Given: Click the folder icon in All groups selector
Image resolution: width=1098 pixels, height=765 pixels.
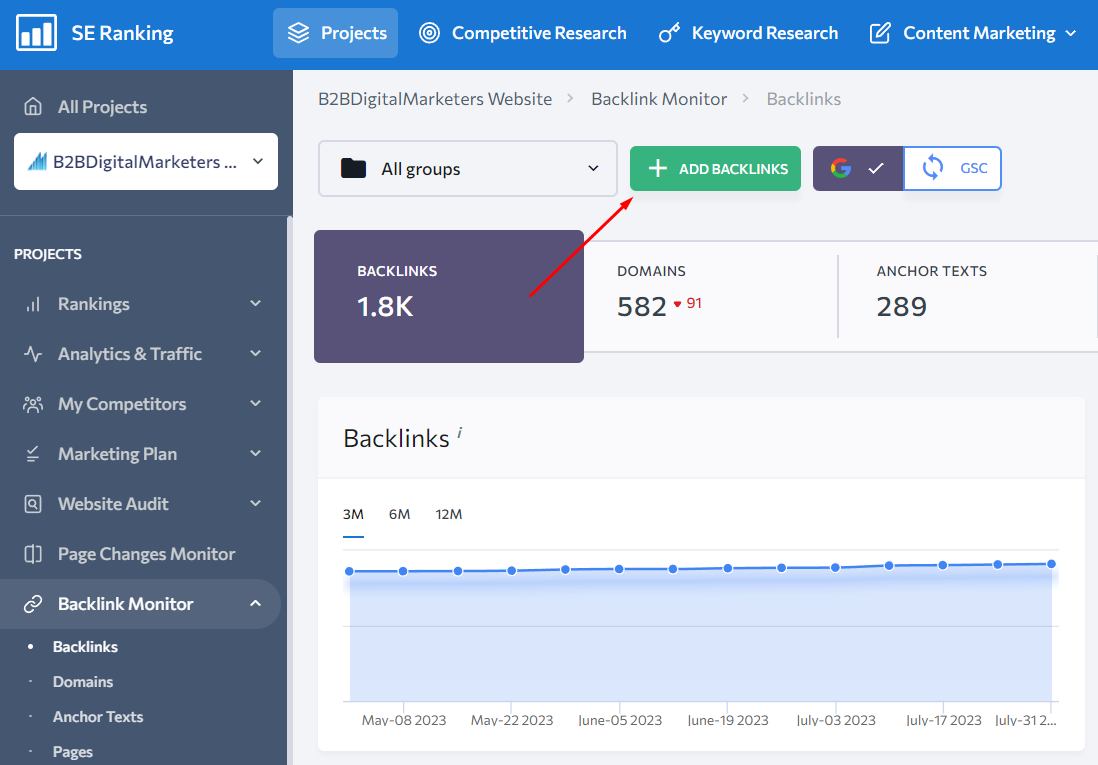Looking at the screenshot, I should (x=354, y=168).
